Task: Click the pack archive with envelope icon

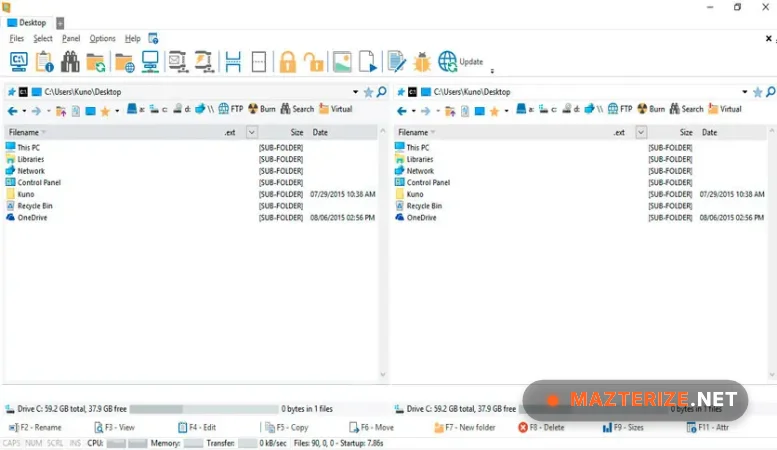Action: coord(177,62)
